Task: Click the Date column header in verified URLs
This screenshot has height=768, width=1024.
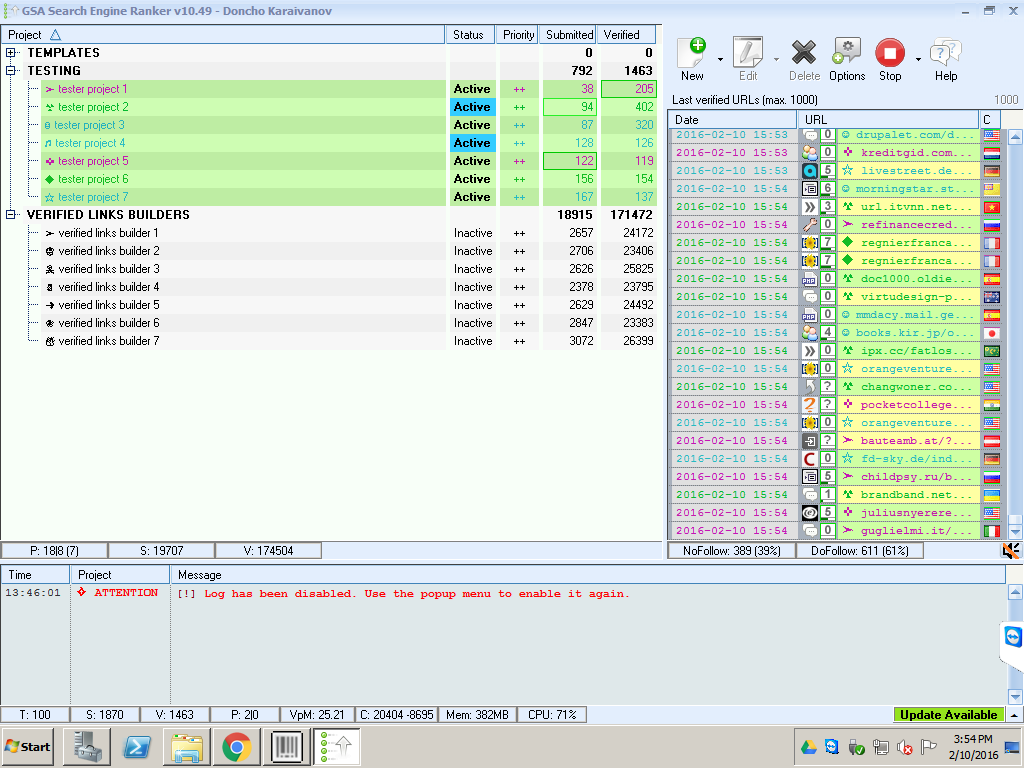Action: pyautogui.click(x=732, y=120)
